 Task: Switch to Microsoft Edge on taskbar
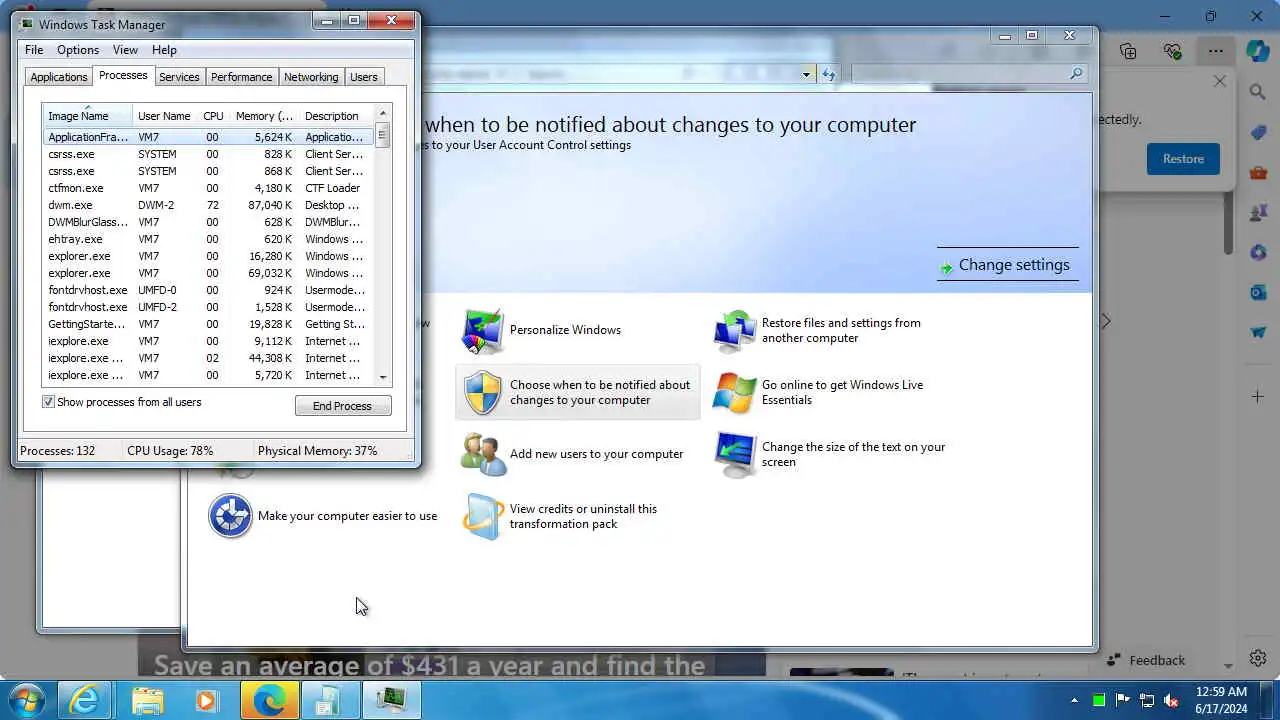[x=269, y=700]
